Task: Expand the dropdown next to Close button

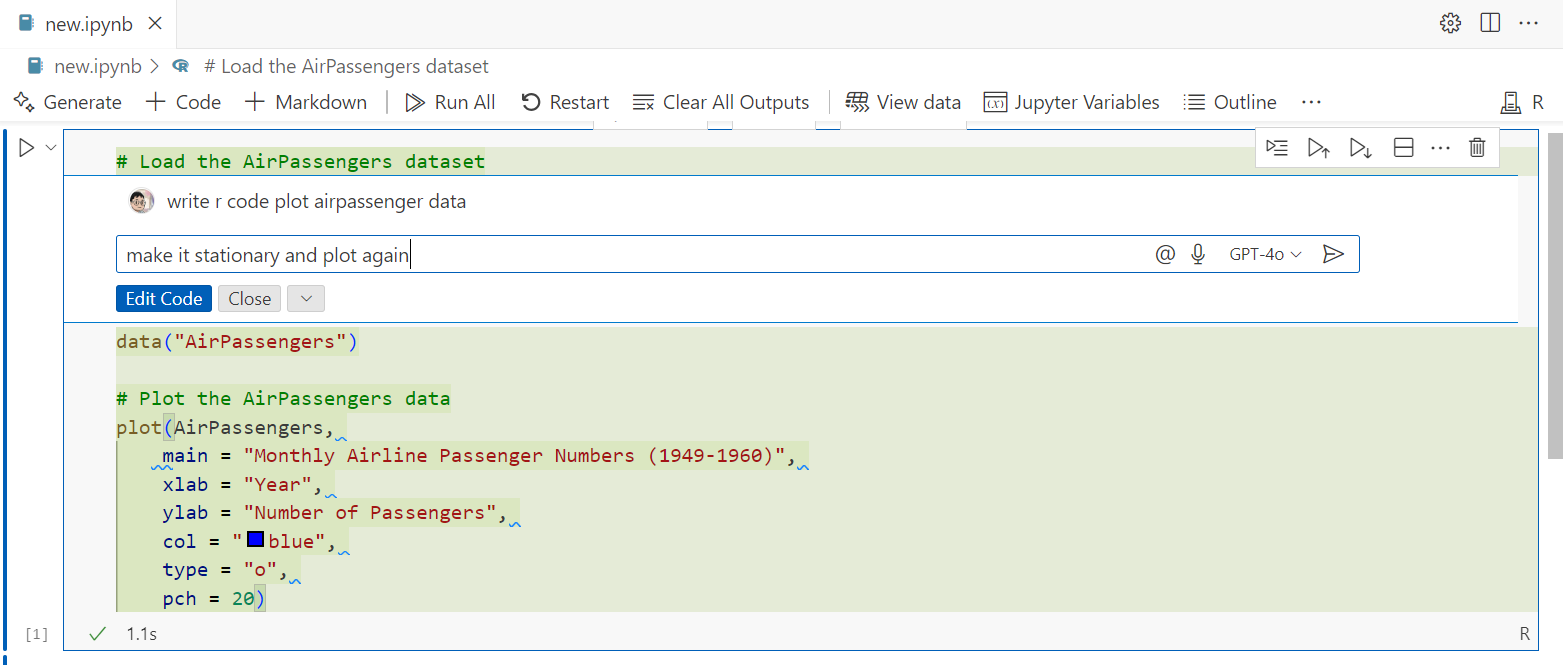Action: tap(306, 298)
